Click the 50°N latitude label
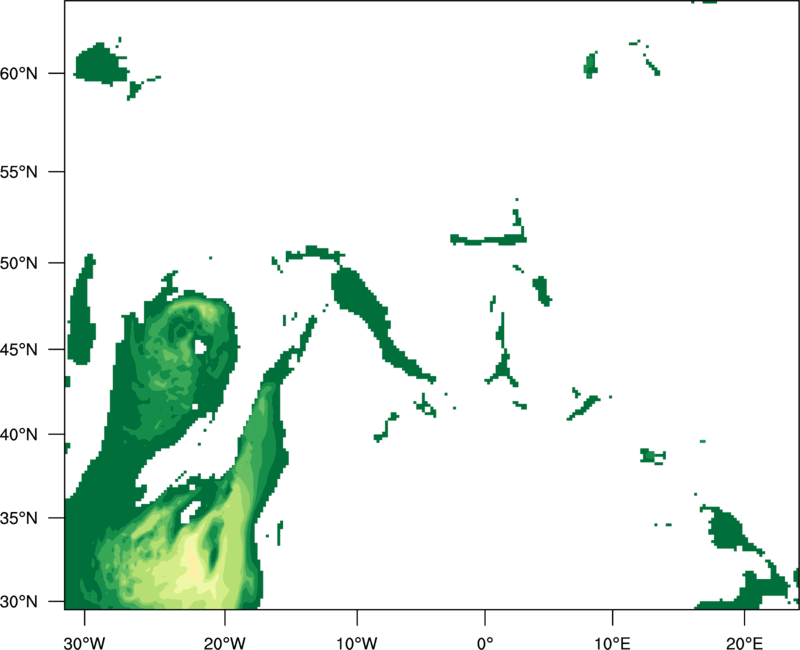 [x=19, y=263]
